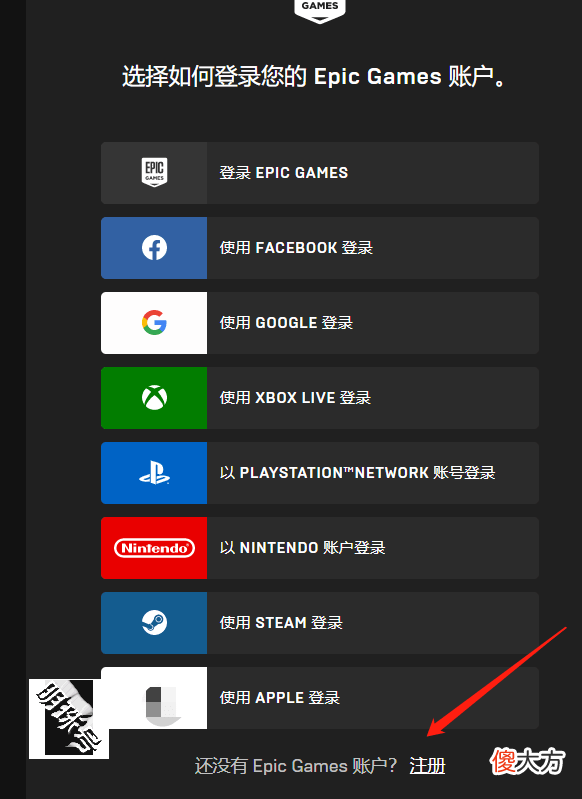Click the Epic Games shield icon
Viewport: 582px width, 799px height.
pos(154,172)
